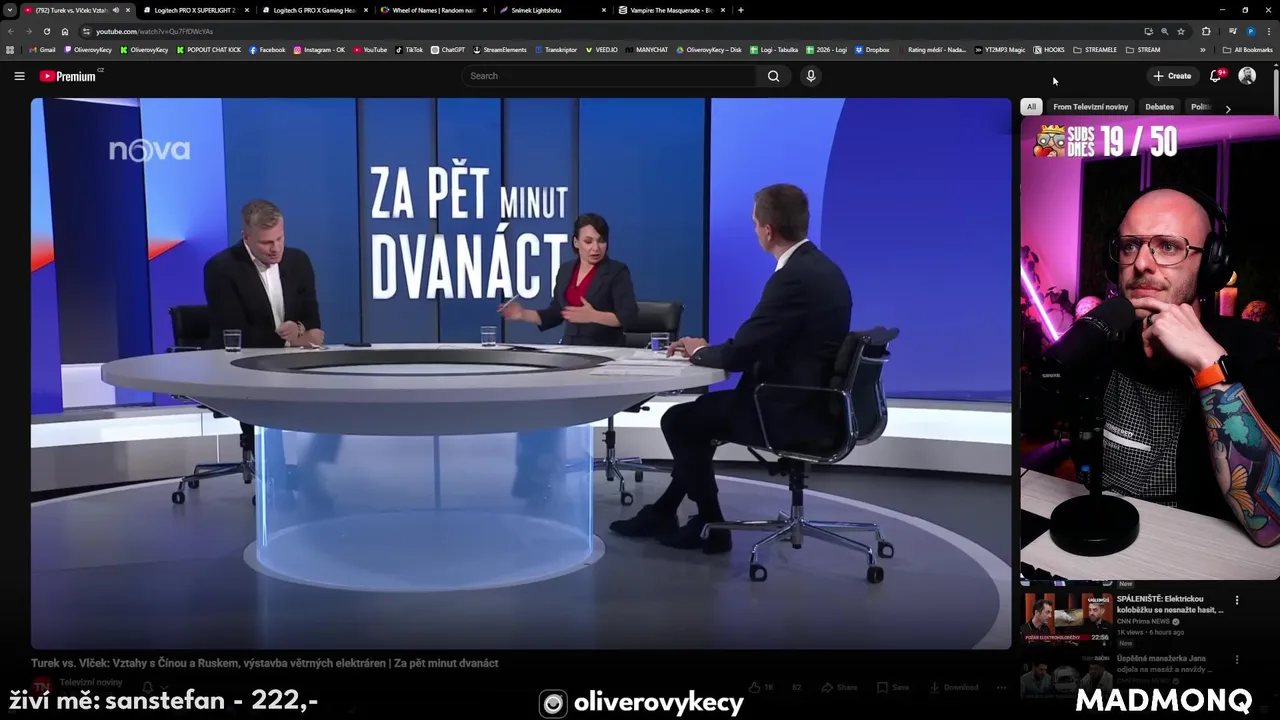Click the Turek vs. Vlček video player

coord(521,374)
